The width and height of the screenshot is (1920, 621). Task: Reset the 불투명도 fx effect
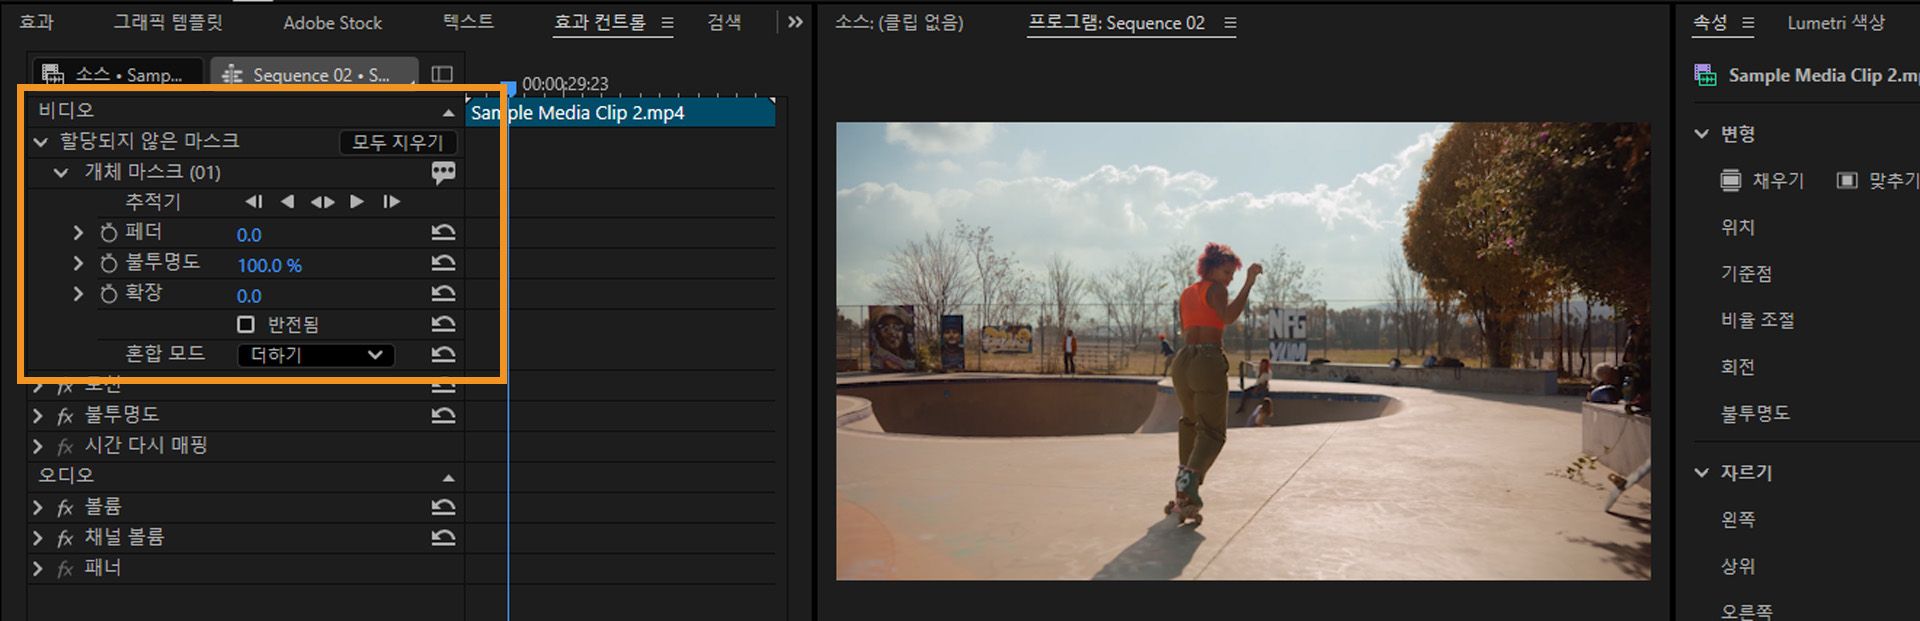pos(443,415)
